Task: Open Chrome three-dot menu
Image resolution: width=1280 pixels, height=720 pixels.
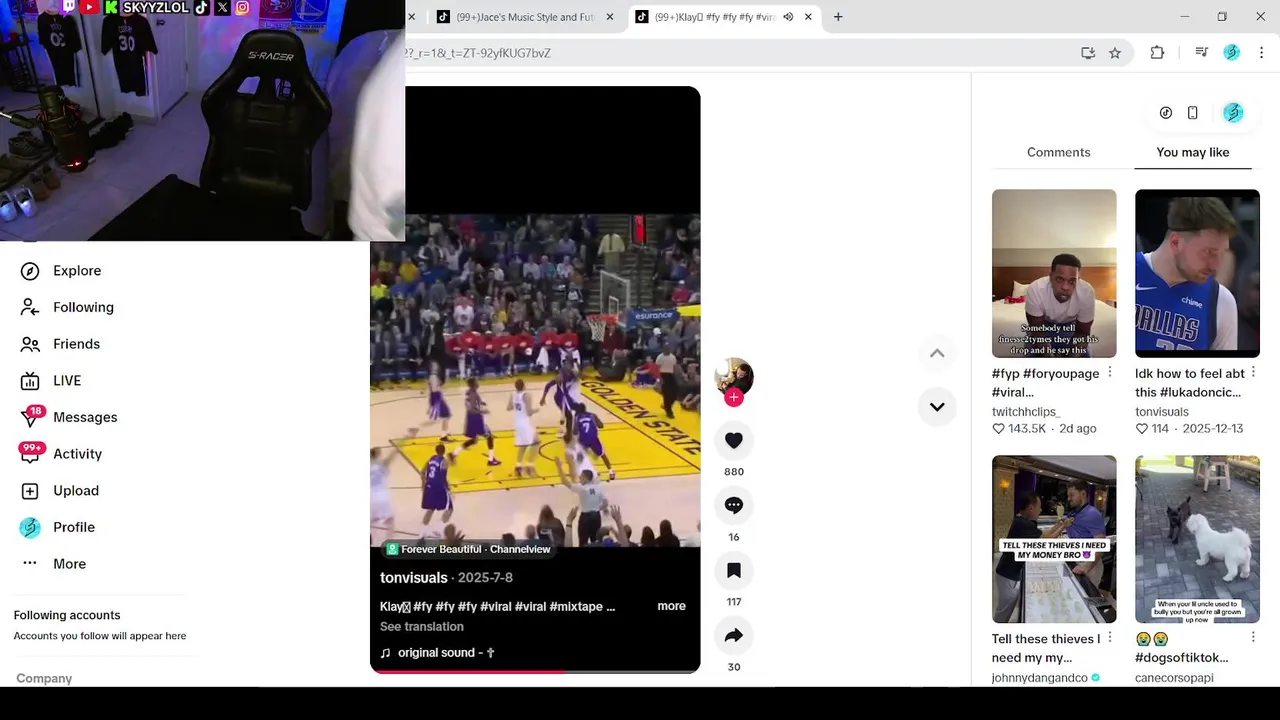Action: (x=1263, y=53)
